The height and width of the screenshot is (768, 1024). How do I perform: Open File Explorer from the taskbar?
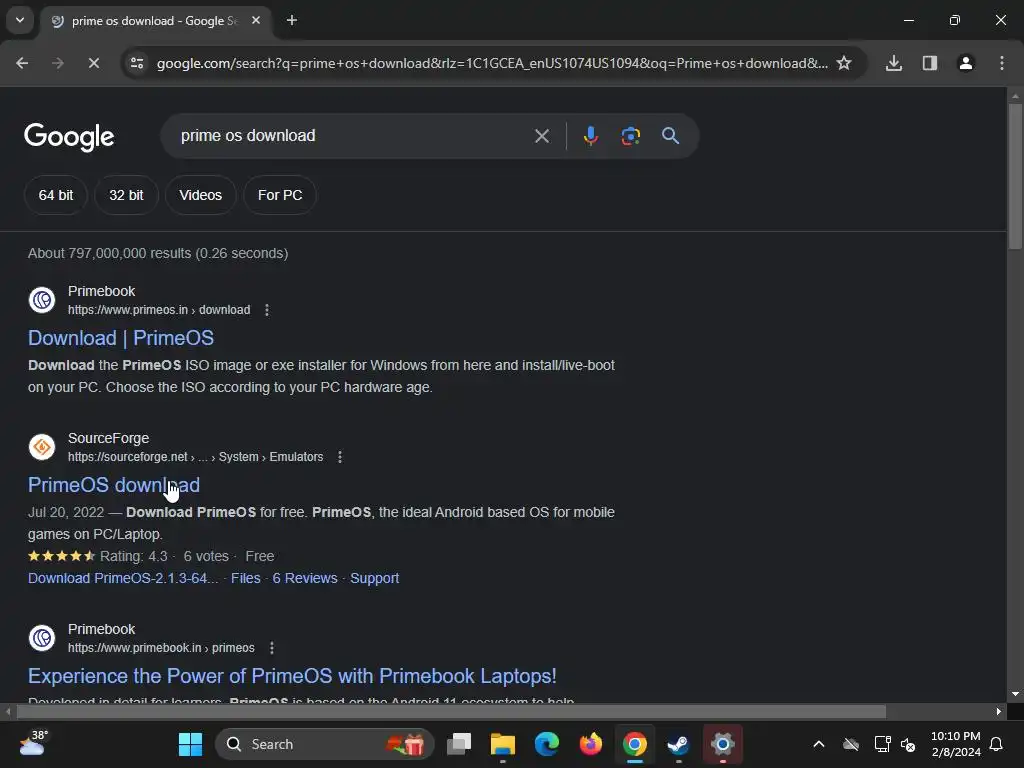coord(503,744)
